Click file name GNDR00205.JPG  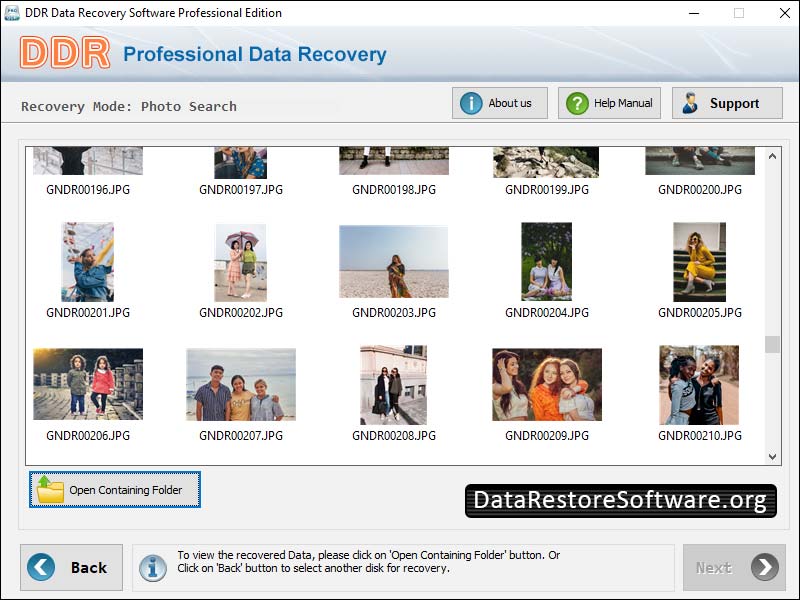coord(700,313)
